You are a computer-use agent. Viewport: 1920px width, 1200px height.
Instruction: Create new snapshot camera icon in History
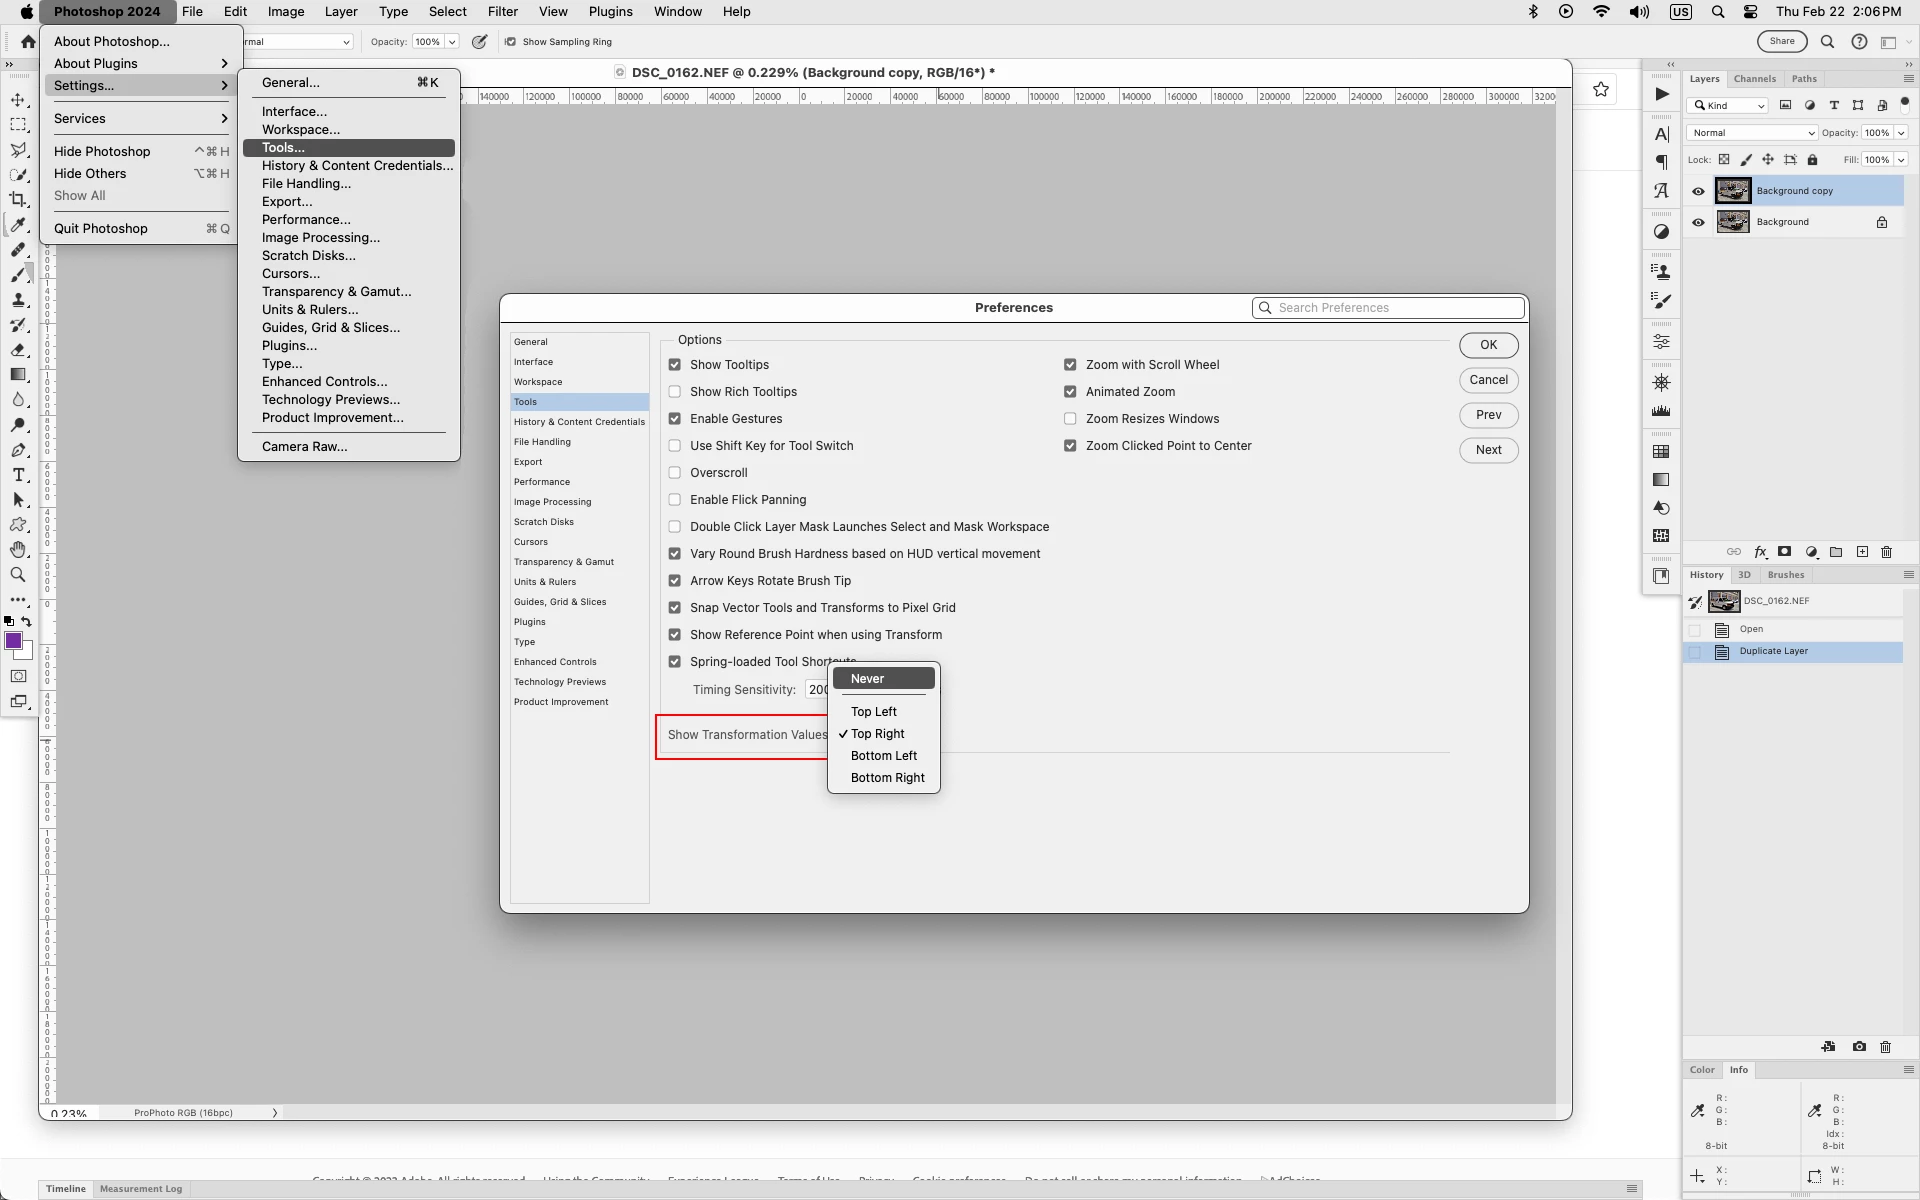tap(1859, 1047)
